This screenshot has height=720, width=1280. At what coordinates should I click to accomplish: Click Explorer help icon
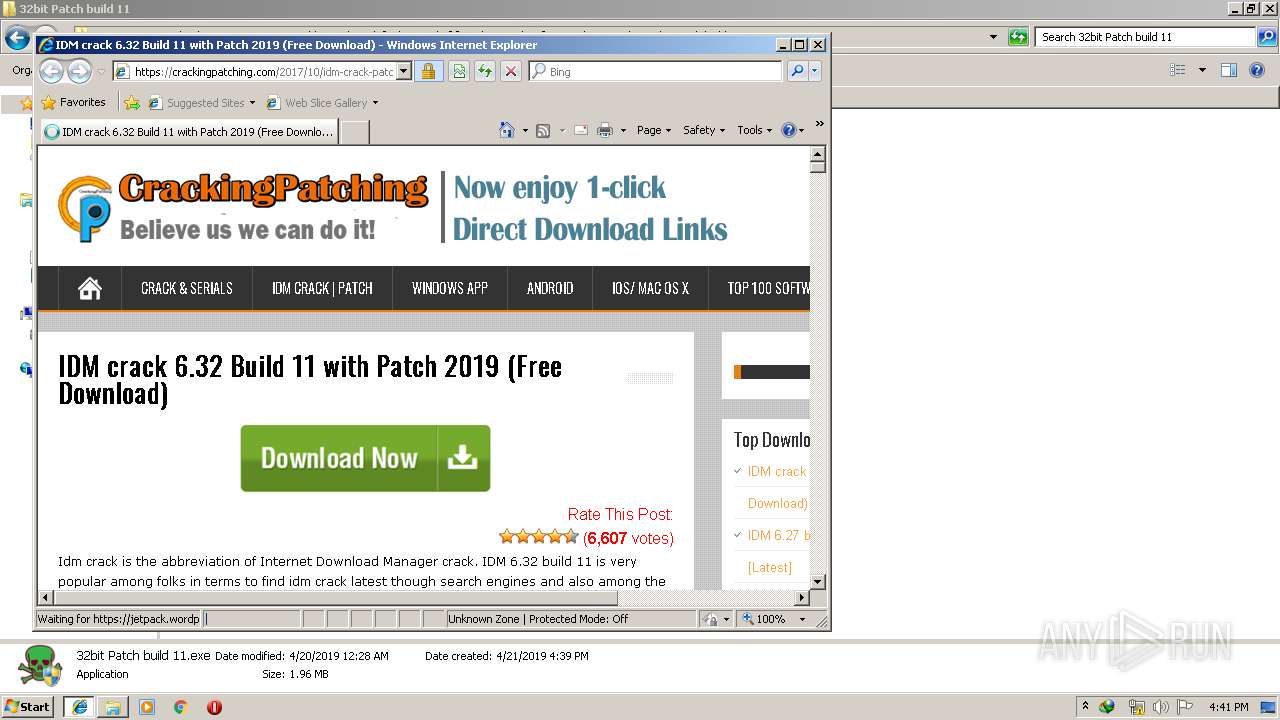click(x=1258, y=70)
